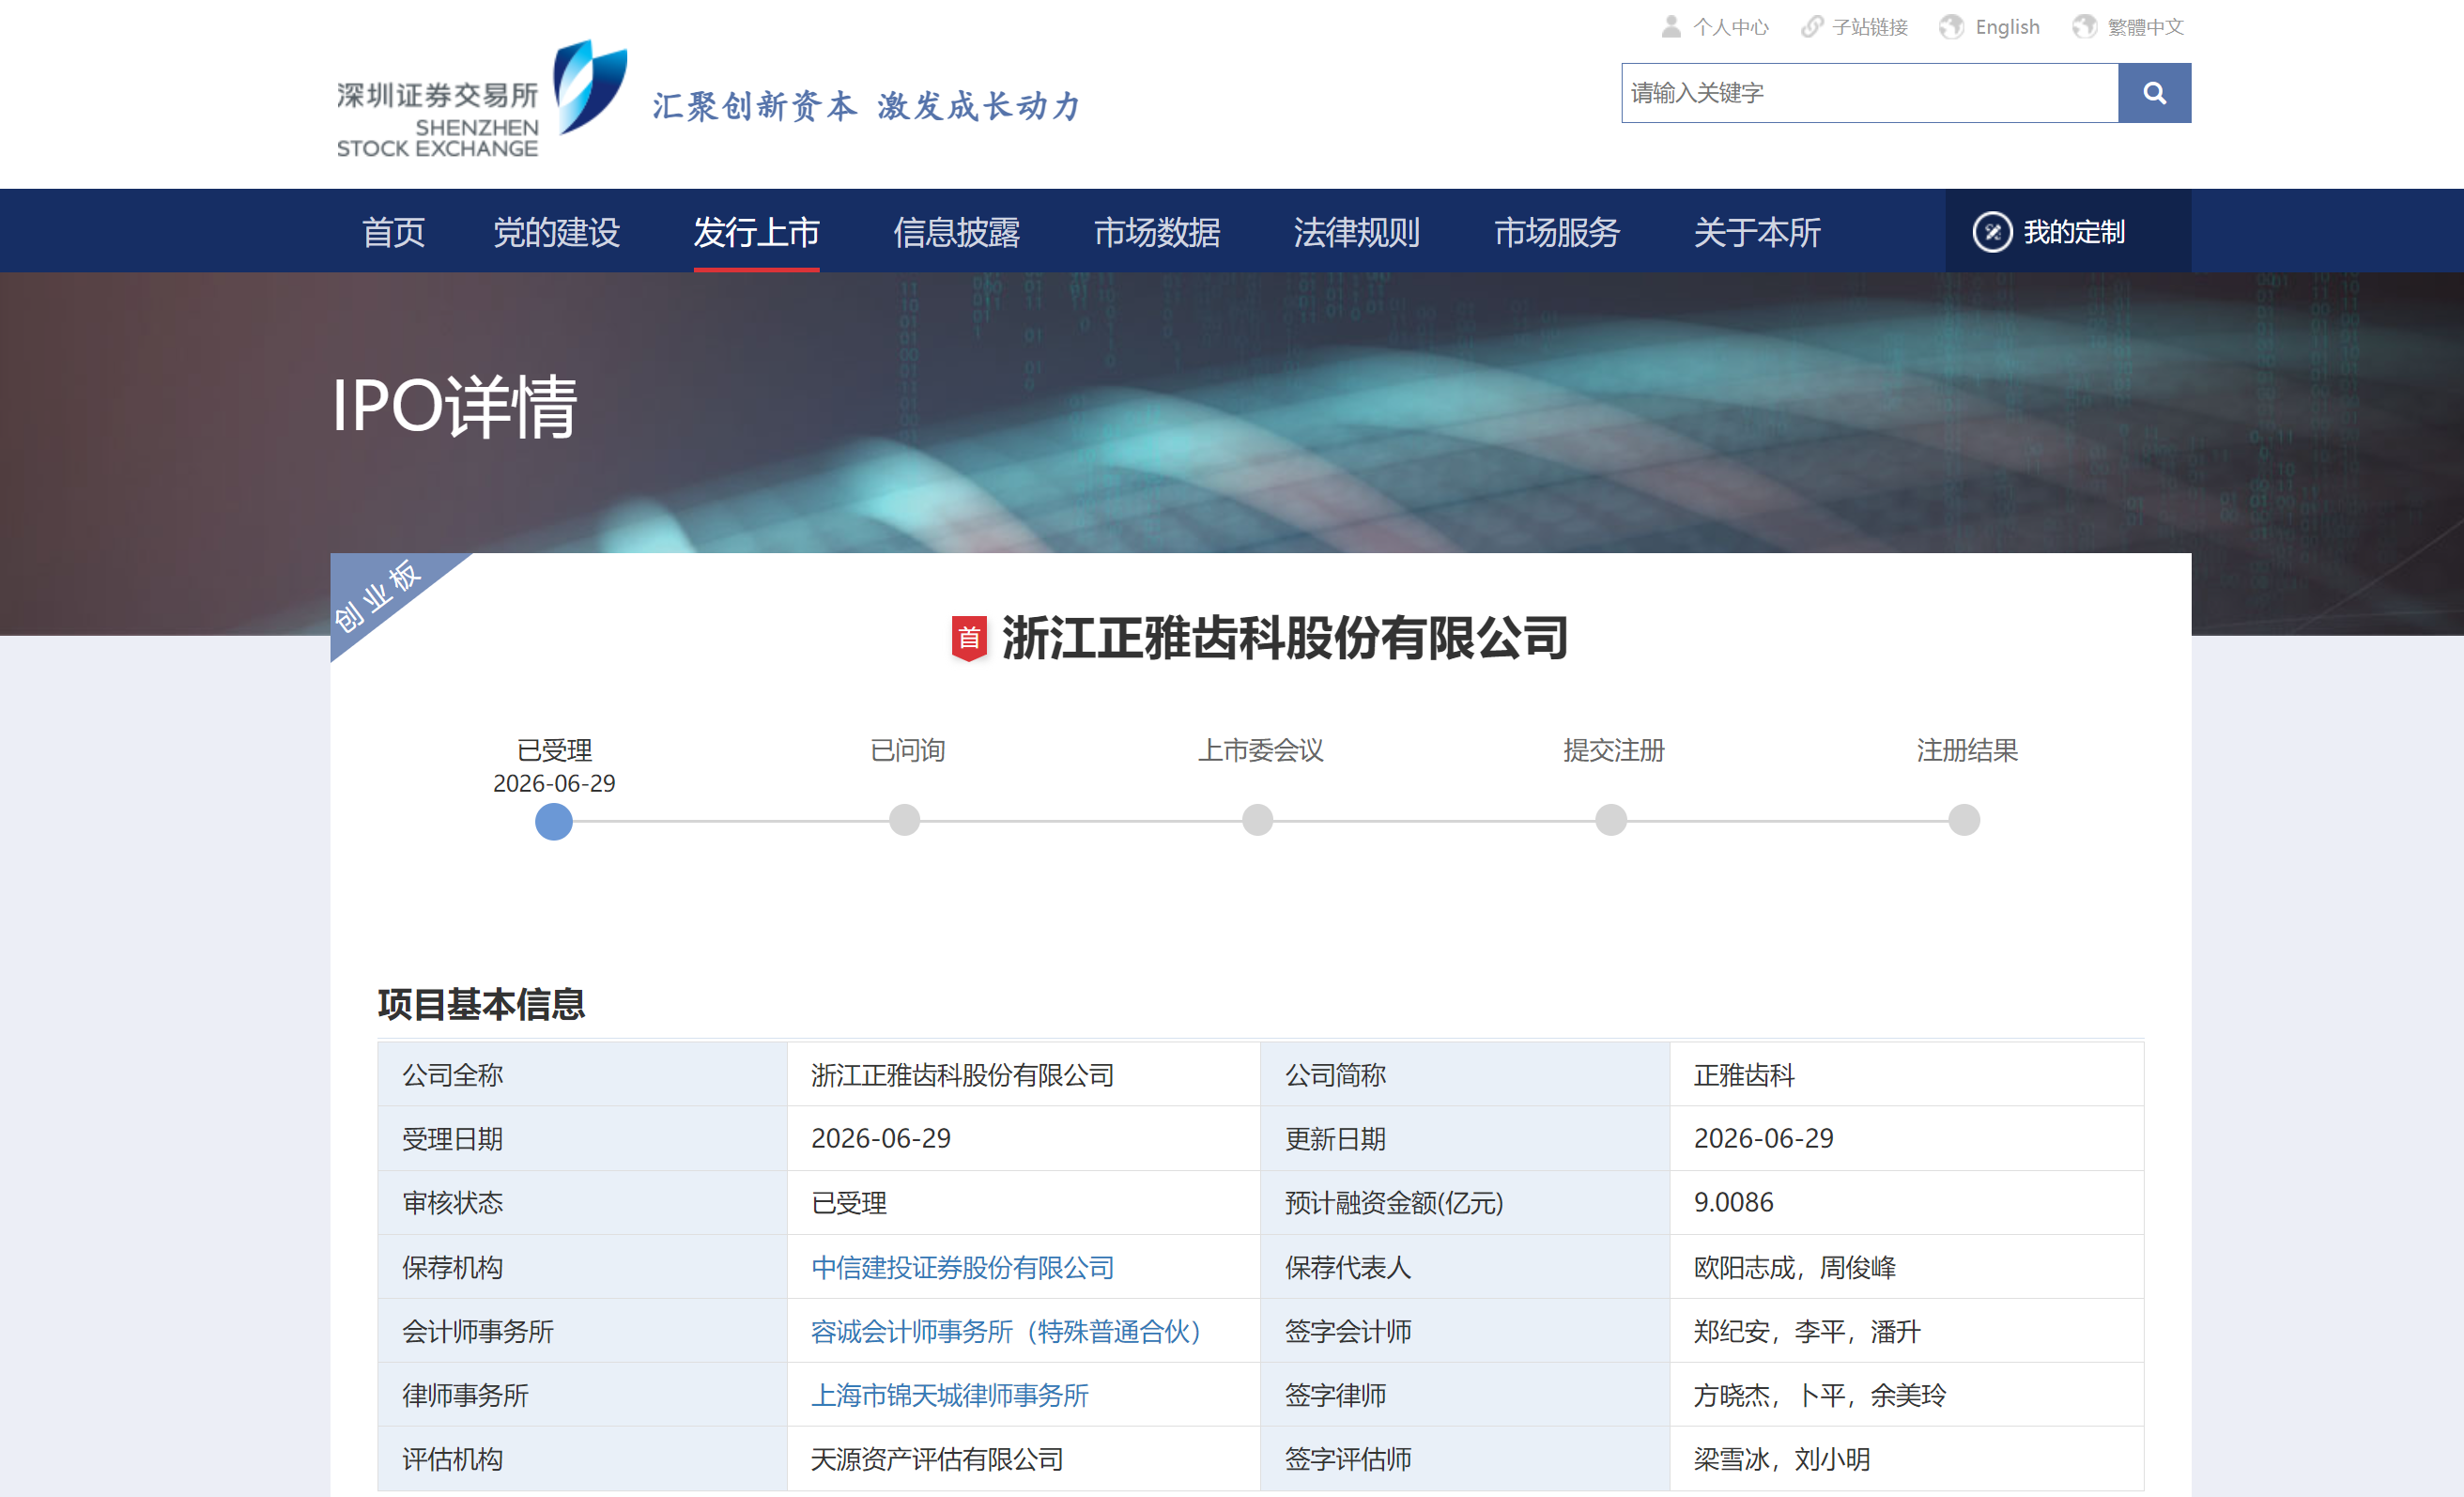
Task: Click the 欧阳志成, 周俊峰 representatives cell
Action: pyautogui.click(x=1906, y=1267)
